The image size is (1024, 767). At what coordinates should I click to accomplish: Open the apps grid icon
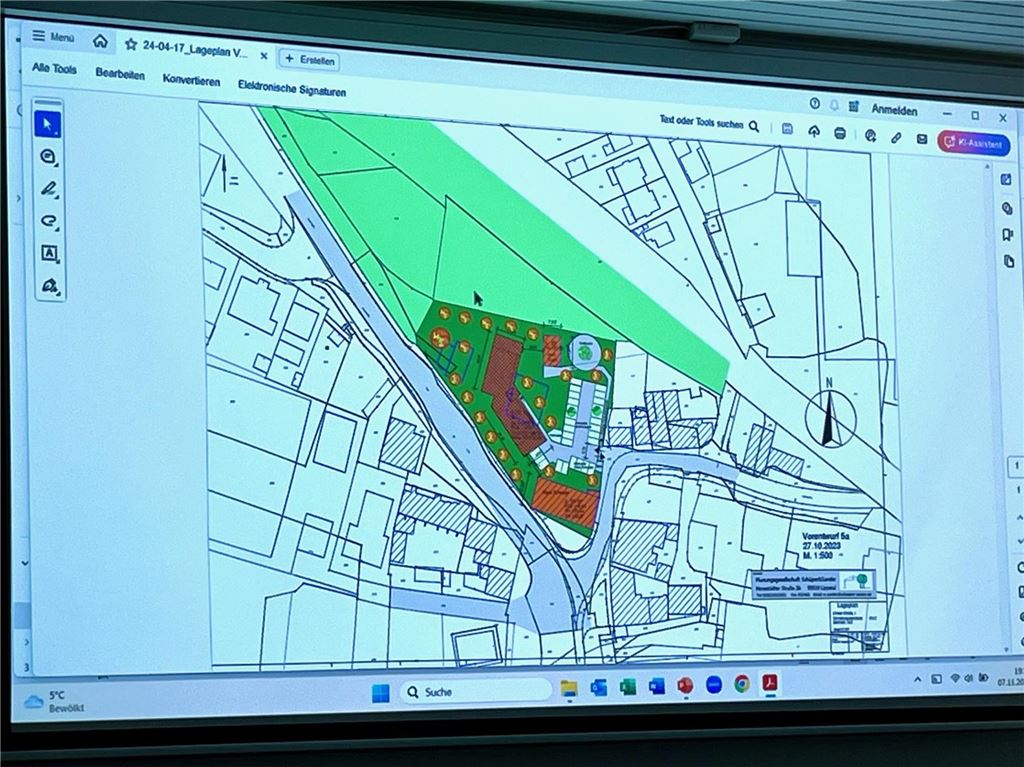point(854,106)
